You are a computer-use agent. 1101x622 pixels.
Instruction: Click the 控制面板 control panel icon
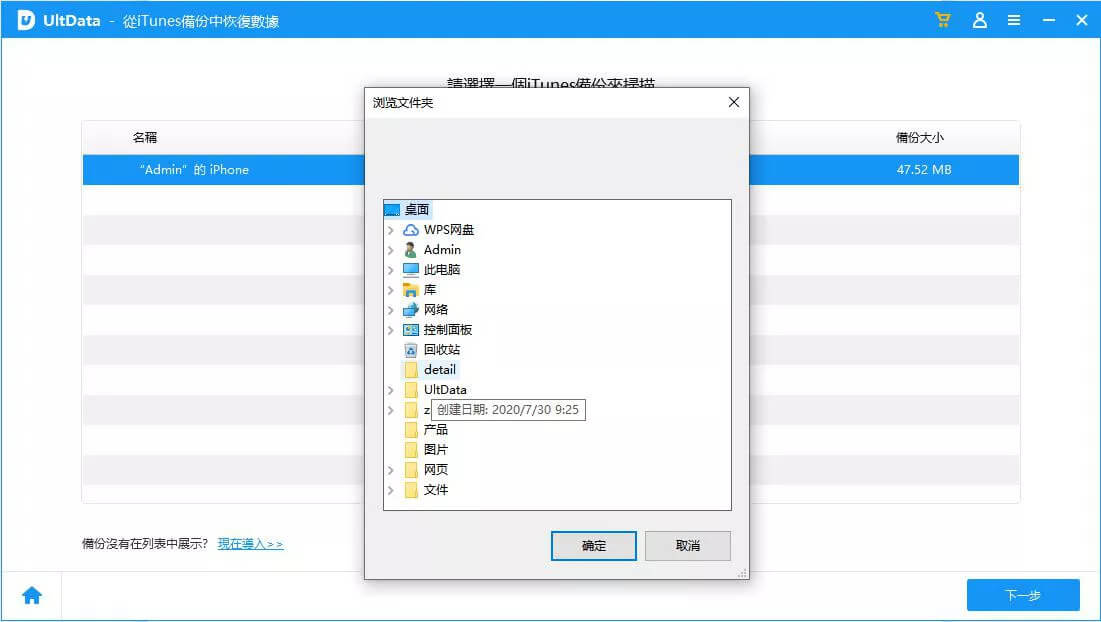tap(411, 330)
